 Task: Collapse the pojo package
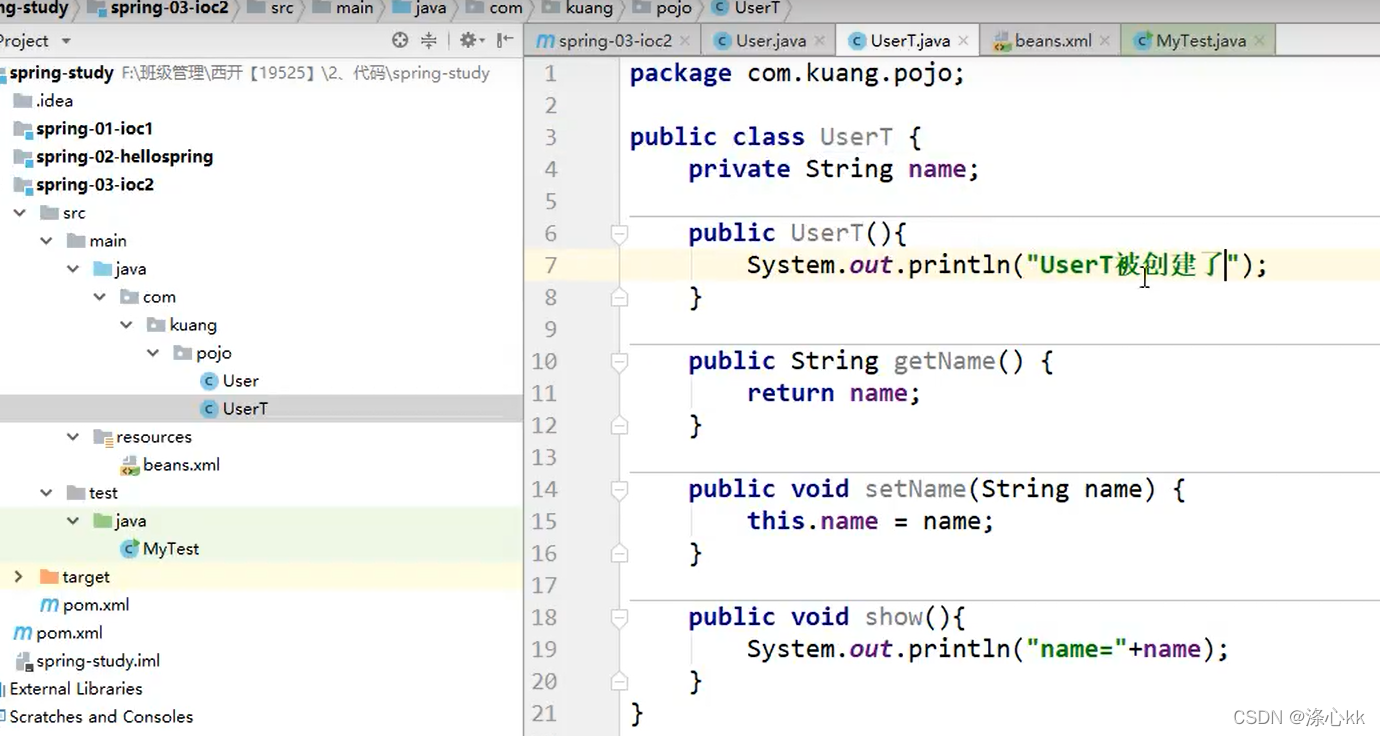pos(153,353)
